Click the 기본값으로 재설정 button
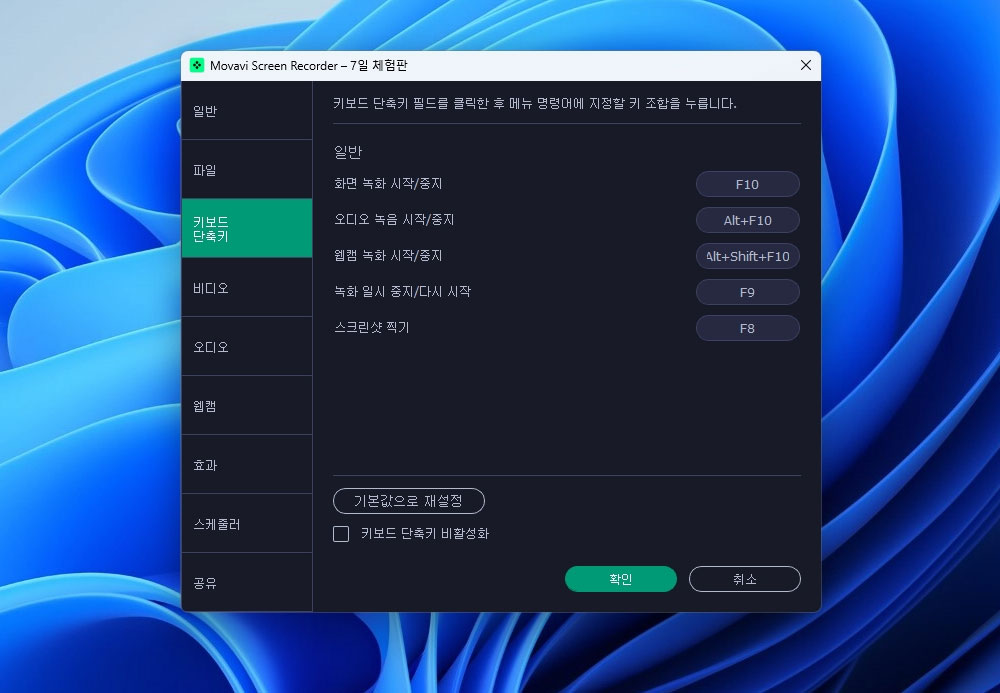 point(409,501)
